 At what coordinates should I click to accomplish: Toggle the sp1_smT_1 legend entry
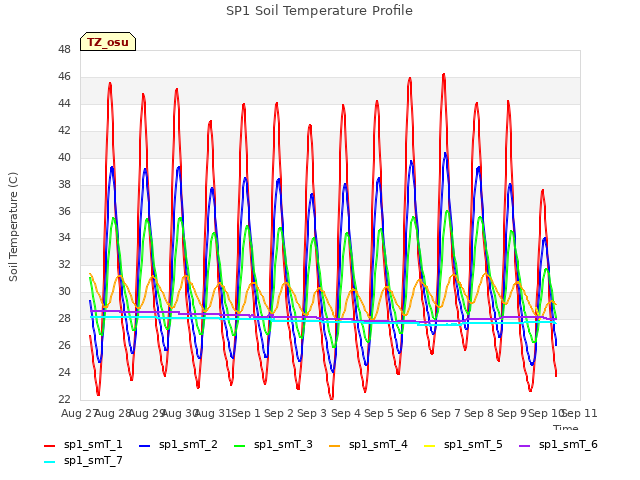(83, 444)
